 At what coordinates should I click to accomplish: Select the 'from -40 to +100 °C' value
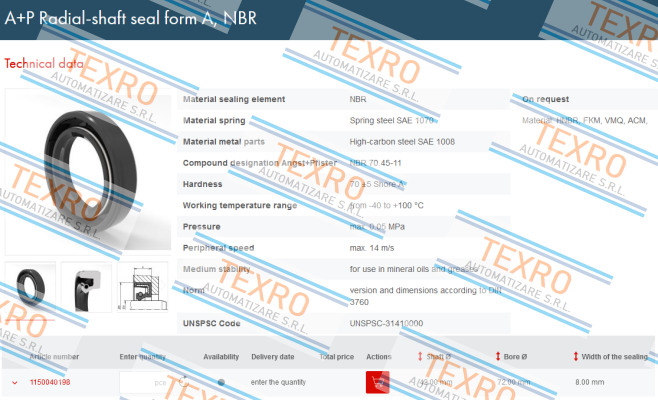point(386,205)
